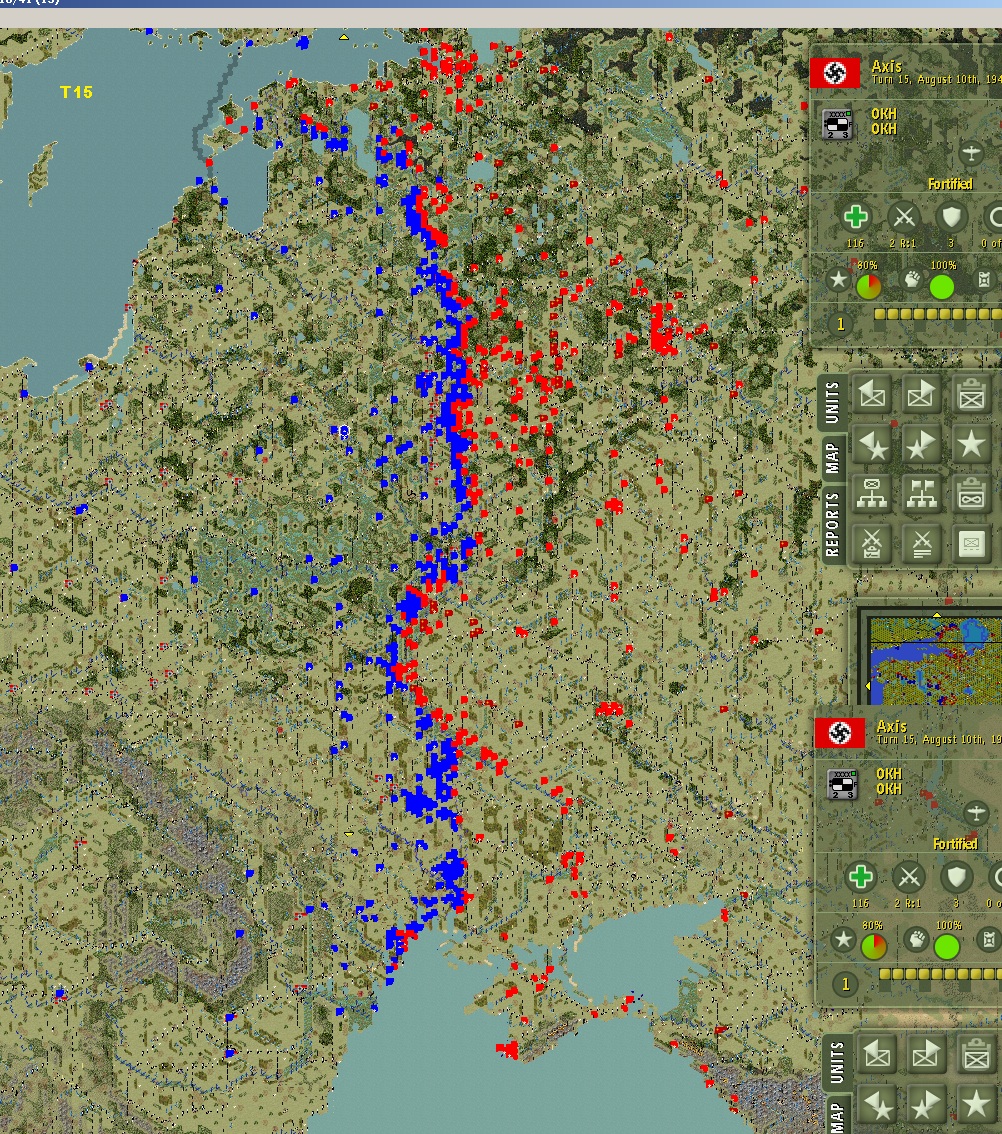This screenshot has width=1002, height=1134.
Task: Click the crossed swords icon in lower unit panel
Action: pos(909,877)
